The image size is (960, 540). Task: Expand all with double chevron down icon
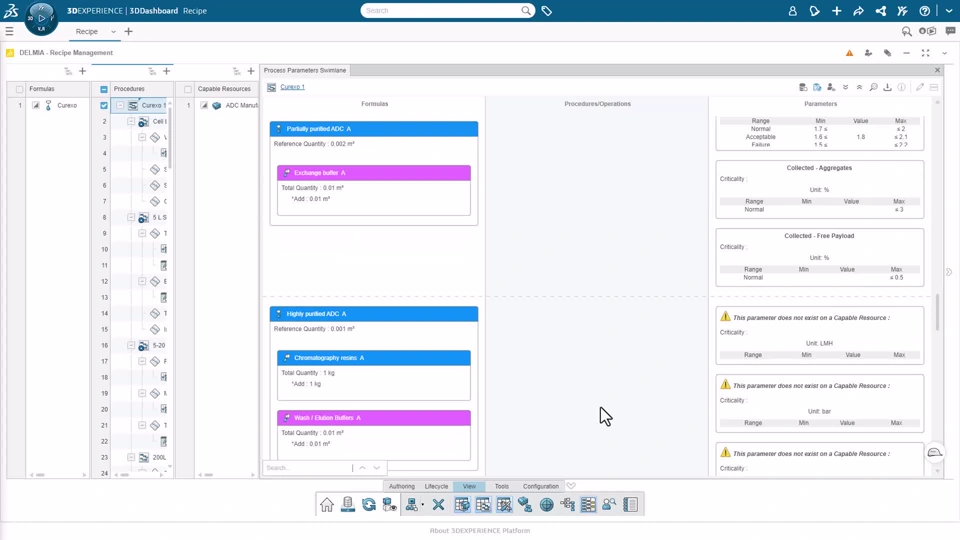846,88
